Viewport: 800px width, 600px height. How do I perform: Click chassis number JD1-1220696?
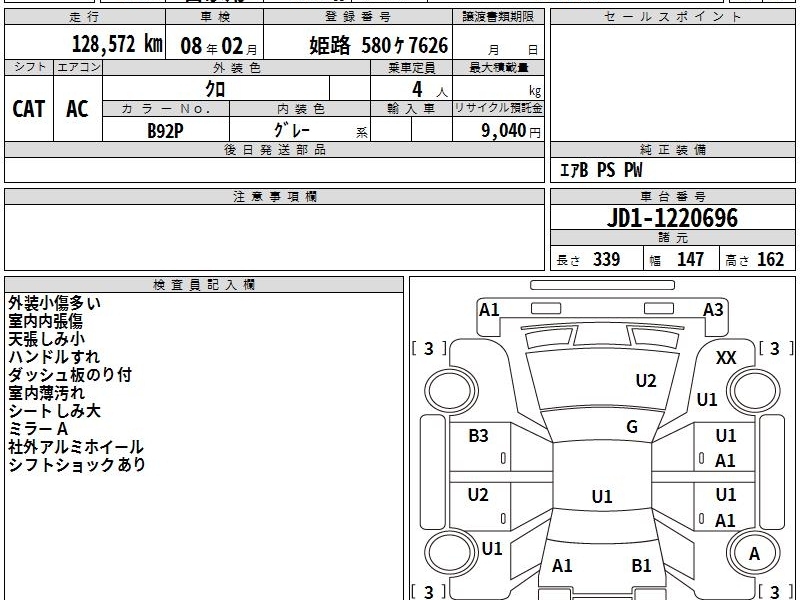(672, 218)
